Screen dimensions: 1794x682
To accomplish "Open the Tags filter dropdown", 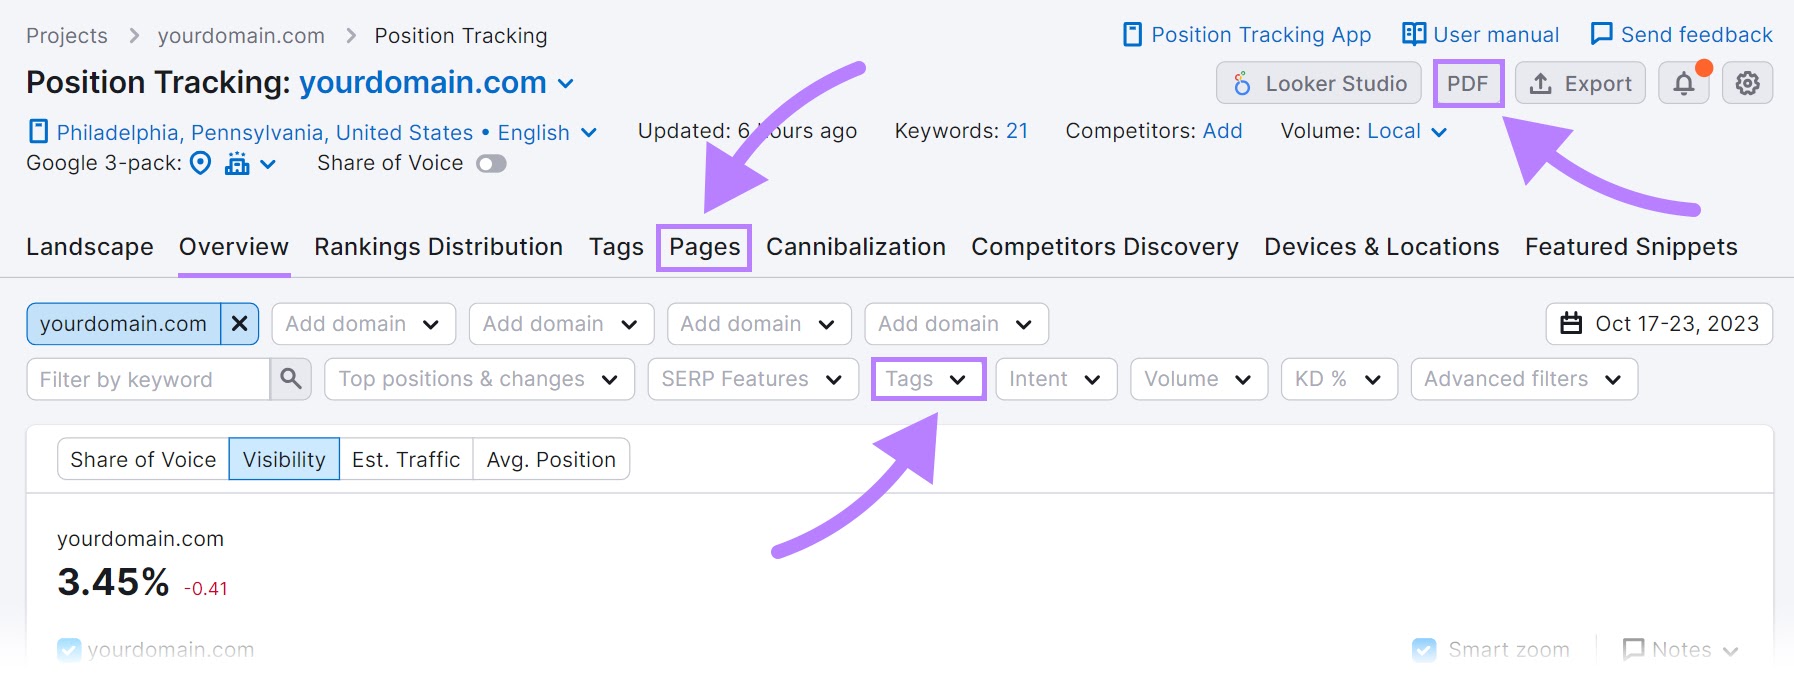I will (928, 379).
